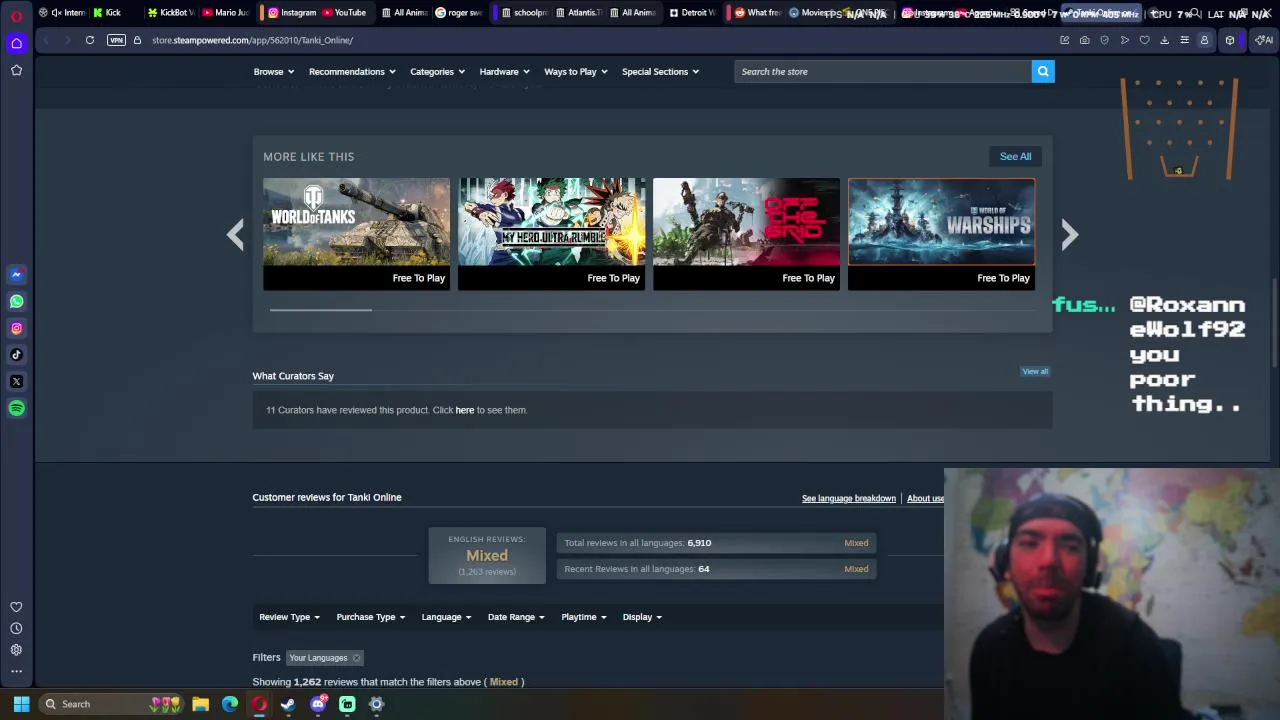Open the Purchase Type filter dropdown
The width and height of the screenshot is (1280, 720).
click(x=371, y=617)
